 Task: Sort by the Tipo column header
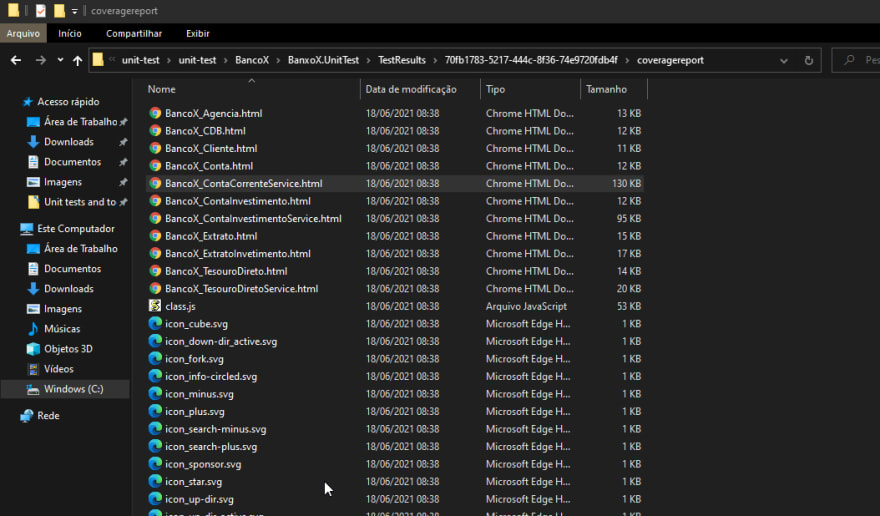(x=496, y=89)
